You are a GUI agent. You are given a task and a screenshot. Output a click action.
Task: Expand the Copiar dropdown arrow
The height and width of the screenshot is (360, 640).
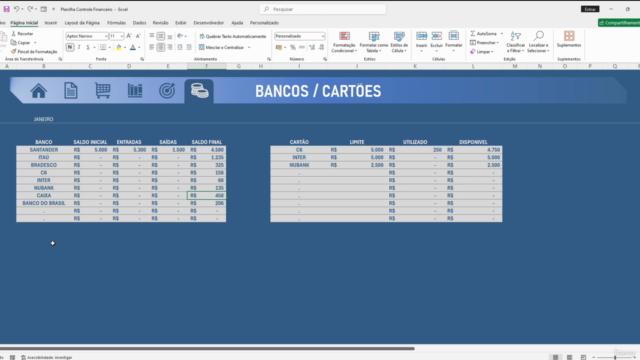pos(35,42)
